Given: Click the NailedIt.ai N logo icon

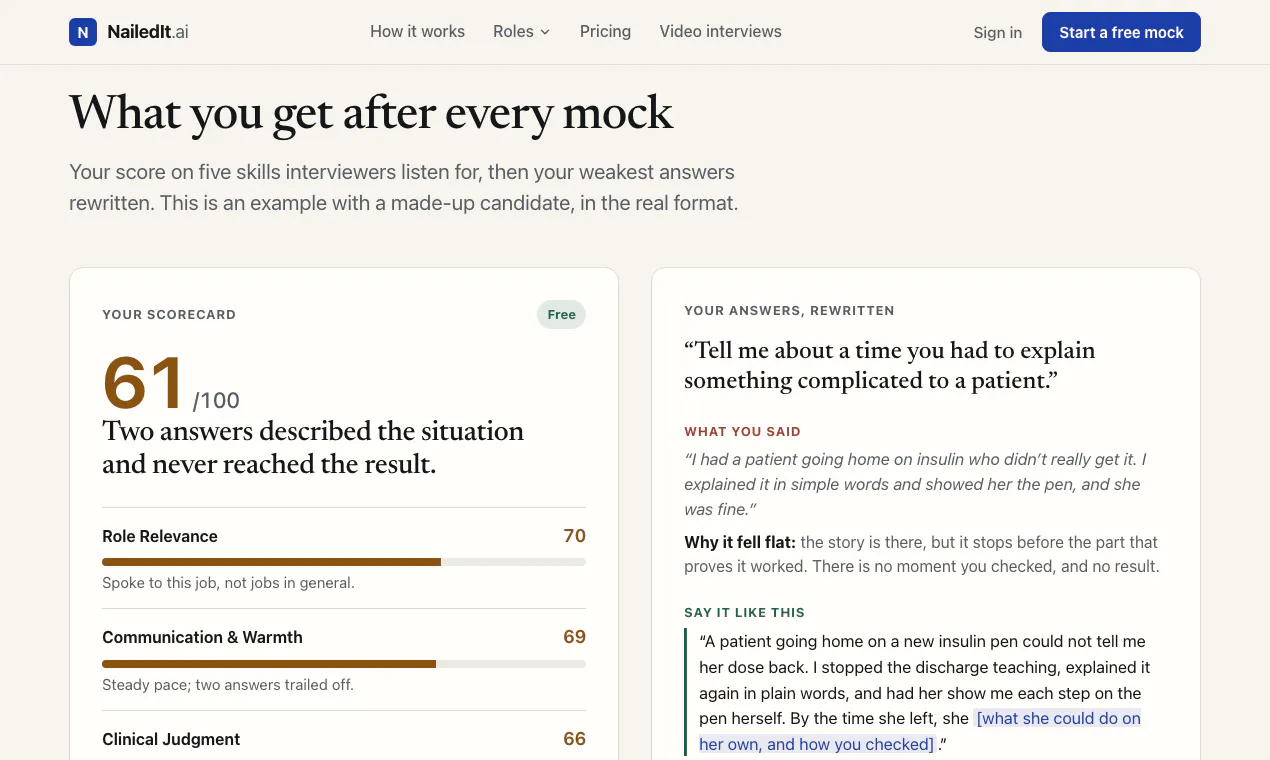Looking at the screenshot, I should [x=83, y=32].
